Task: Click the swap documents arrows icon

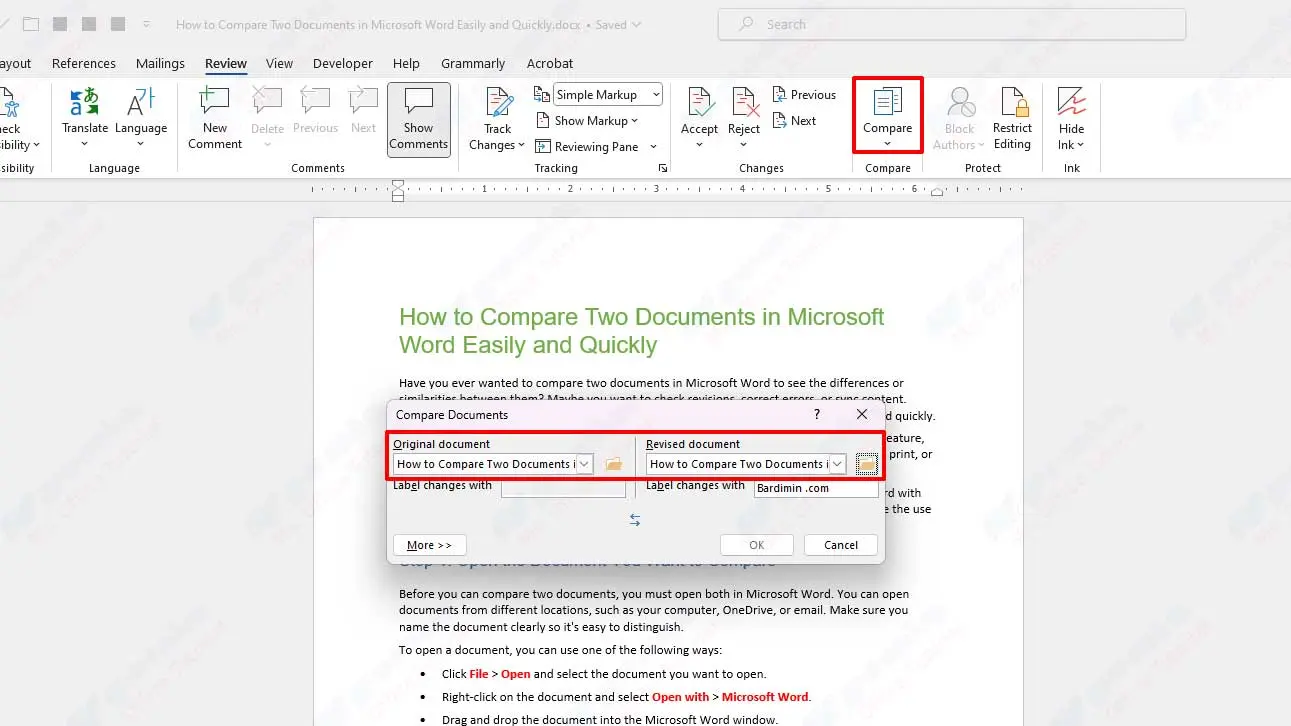Action: pyautogui.click(x=635, y=520)
